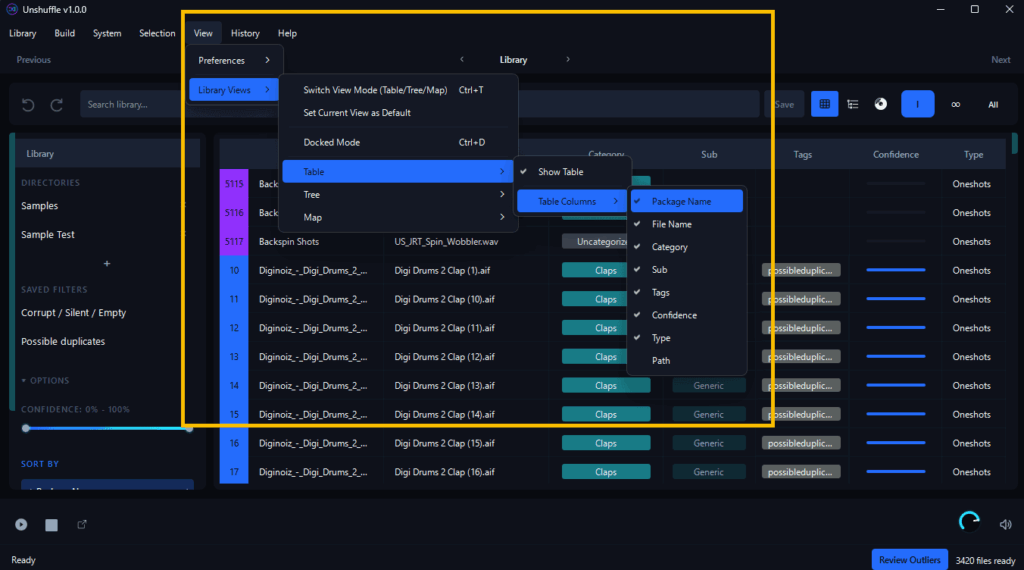Adjust the confidence slider left handle
1024x570 pixels.
pos(26,428)
